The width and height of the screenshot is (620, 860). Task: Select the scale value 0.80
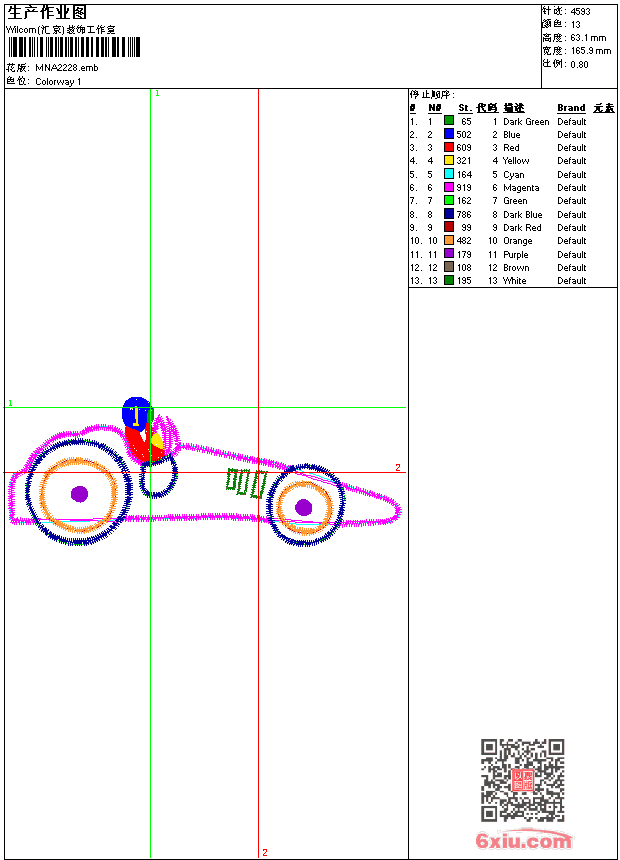tap(579, 65)
